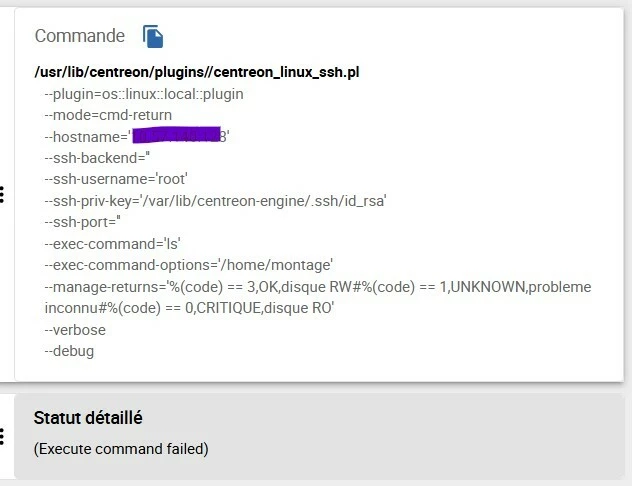Viewport: 632px width, 486px height.
Task: Click the --exec-command-options='/home/montage' line
Action: coord(189,265)
